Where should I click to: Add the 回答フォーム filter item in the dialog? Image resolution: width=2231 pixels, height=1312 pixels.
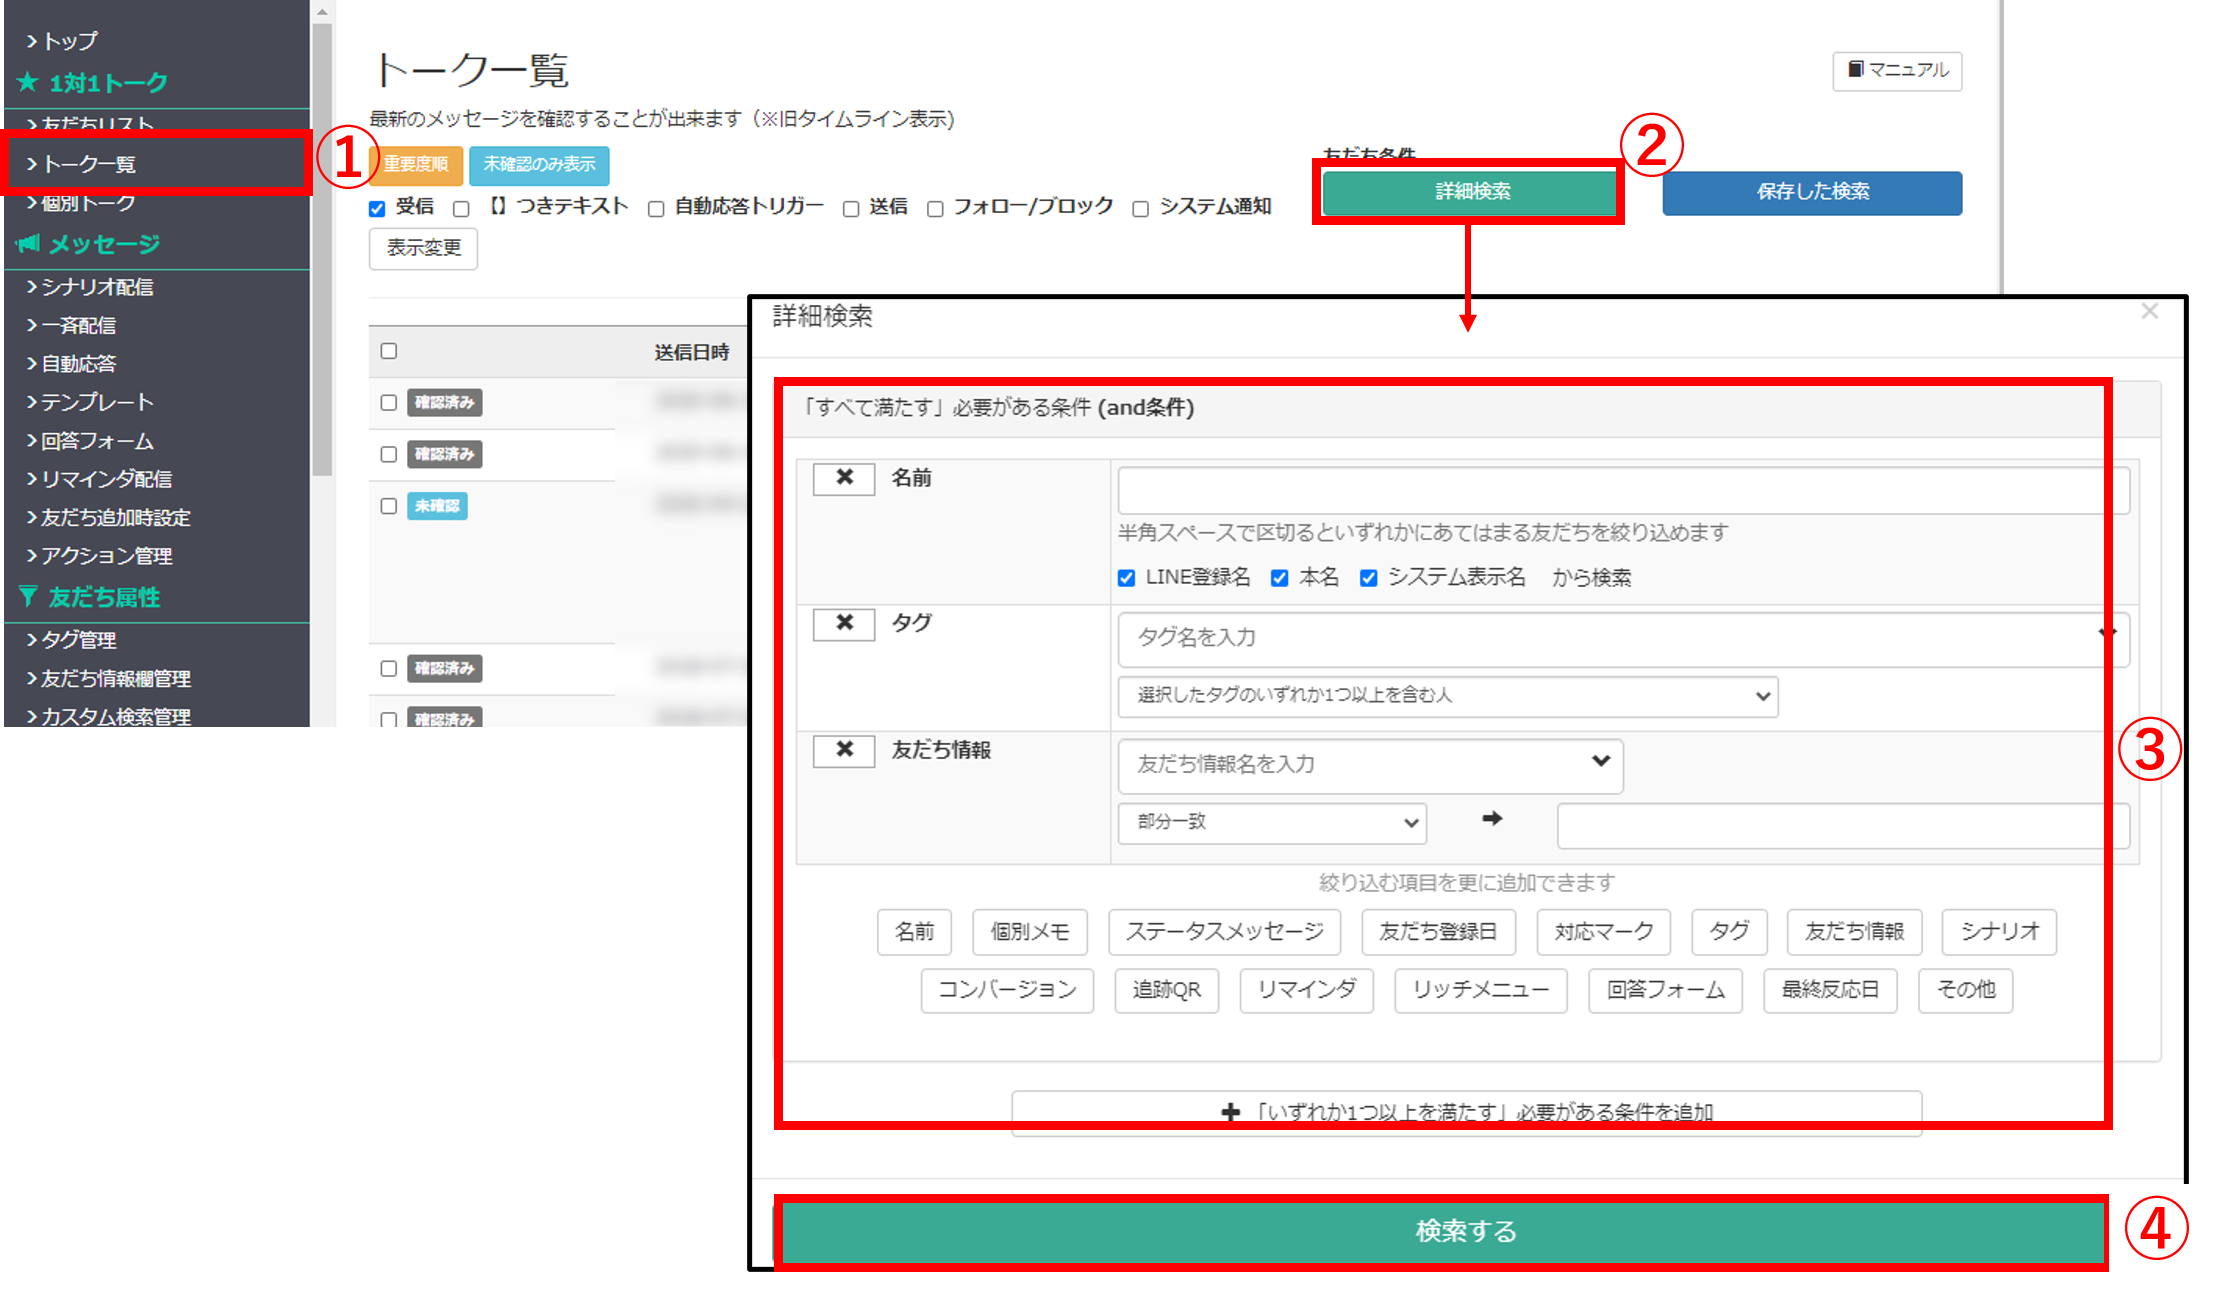tap(1665, 990)
